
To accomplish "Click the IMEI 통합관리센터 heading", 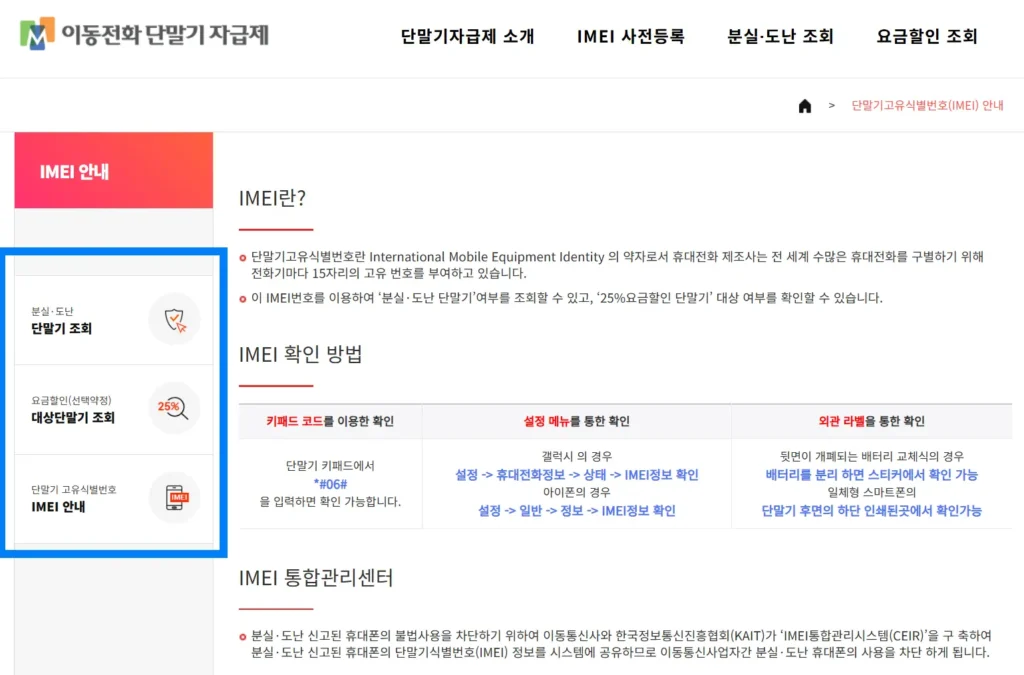I will (x=316, y=578).
